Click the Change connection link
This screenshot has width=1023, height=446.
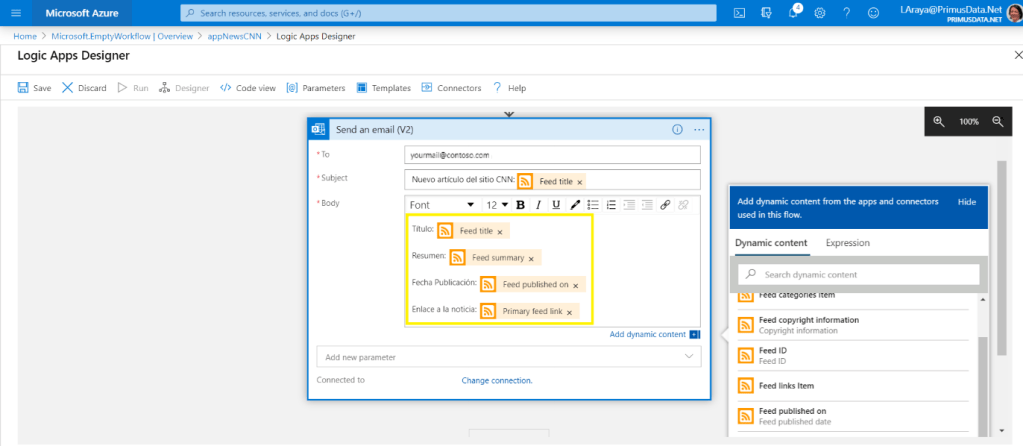click(496, 380)
